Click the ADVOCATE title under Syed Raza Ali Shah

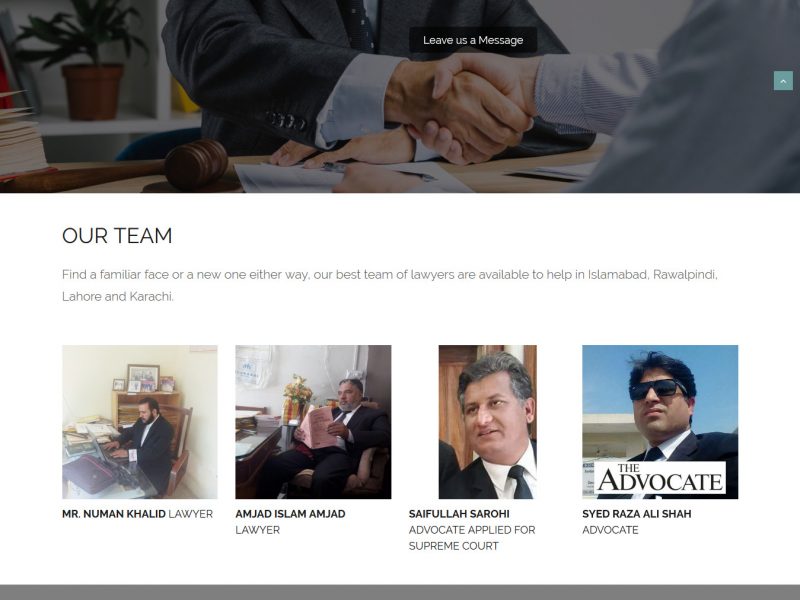tap(610, 530)
